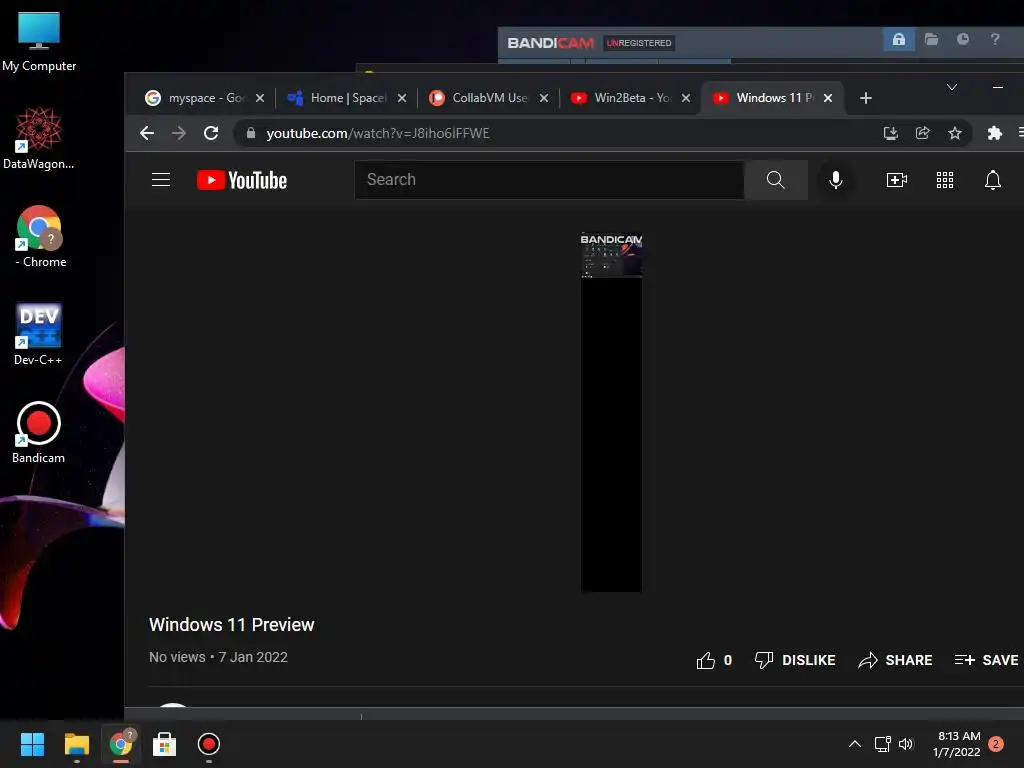Like the Windows 11 Preview video

pos(714,660)
